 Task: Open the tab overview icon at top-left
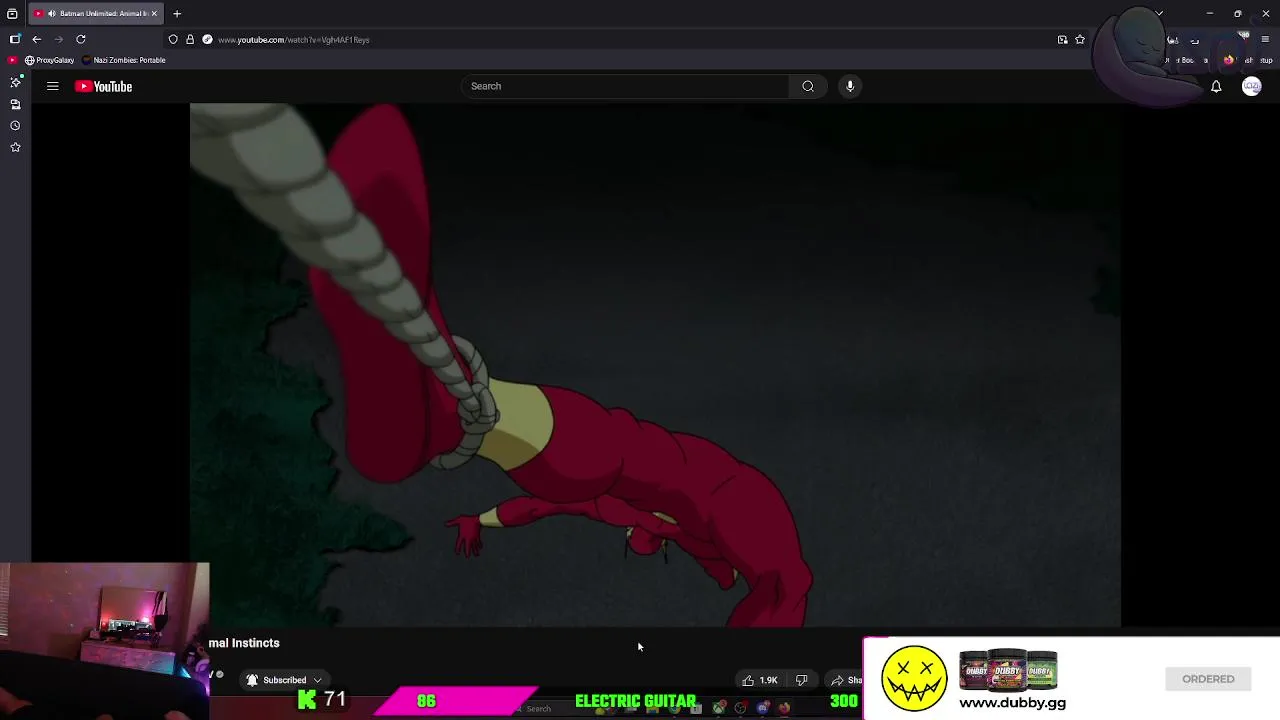[12, 13]
